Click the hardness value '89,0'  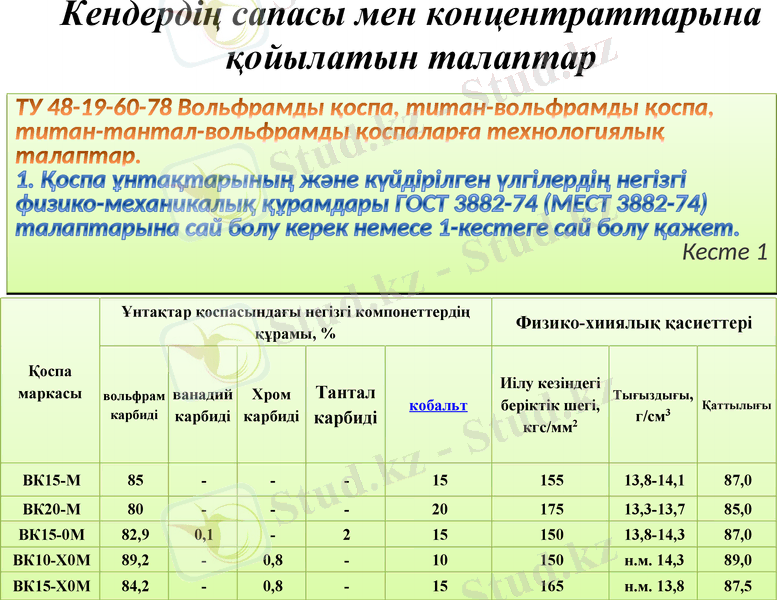coord(738,560)
